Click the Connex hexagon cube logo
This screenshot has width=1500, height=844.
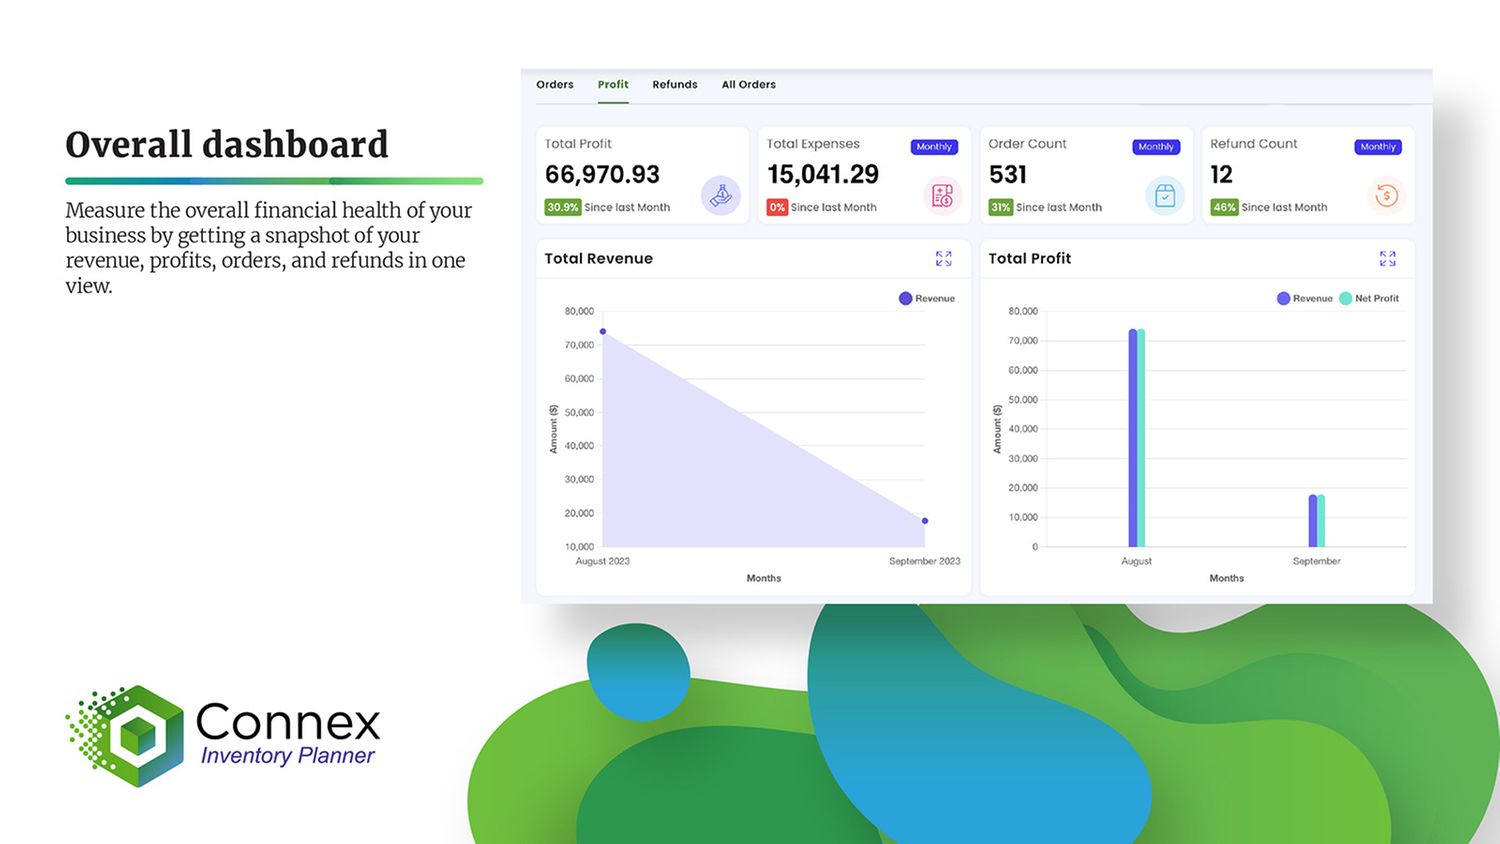(126, 736)
